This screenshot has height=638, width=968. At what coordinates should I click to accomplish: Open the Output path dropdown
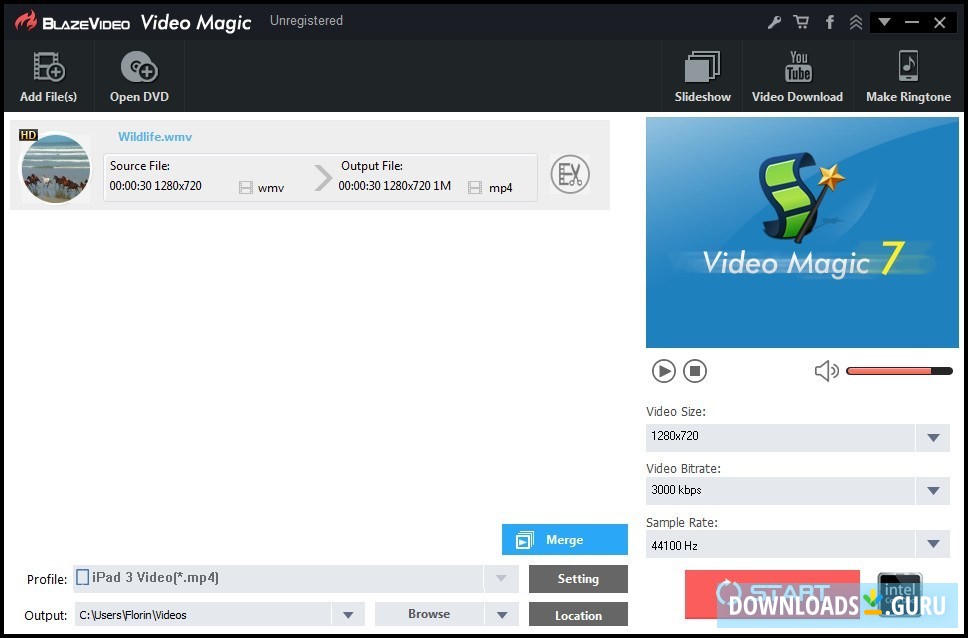[348, 614]
